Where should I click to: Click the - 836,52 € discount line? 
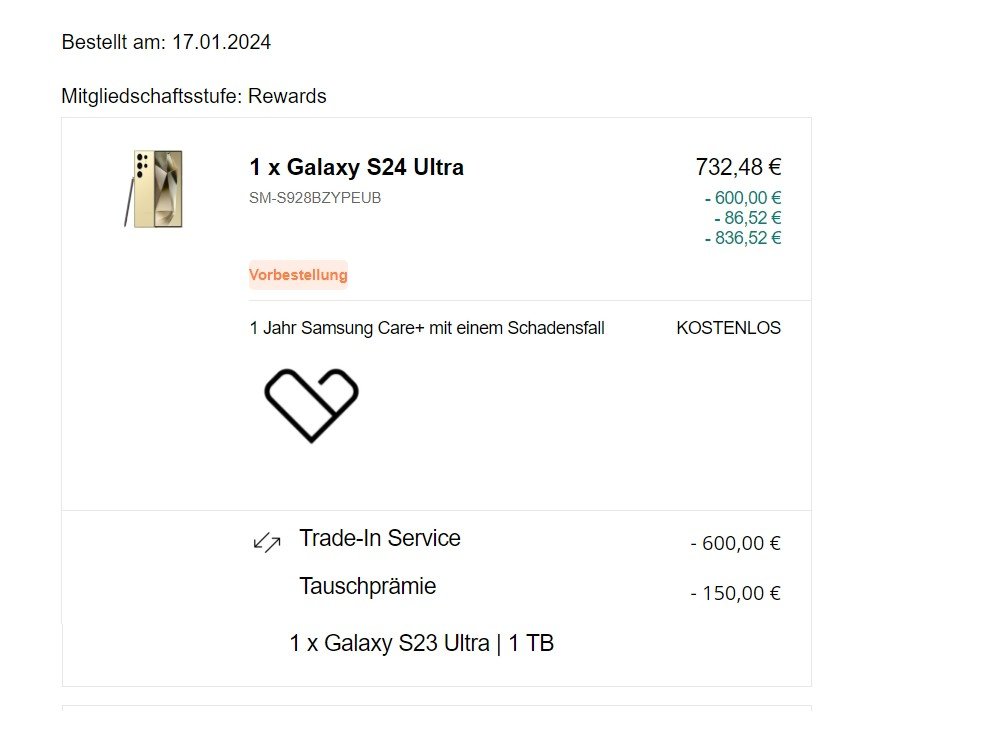[743, 238]
